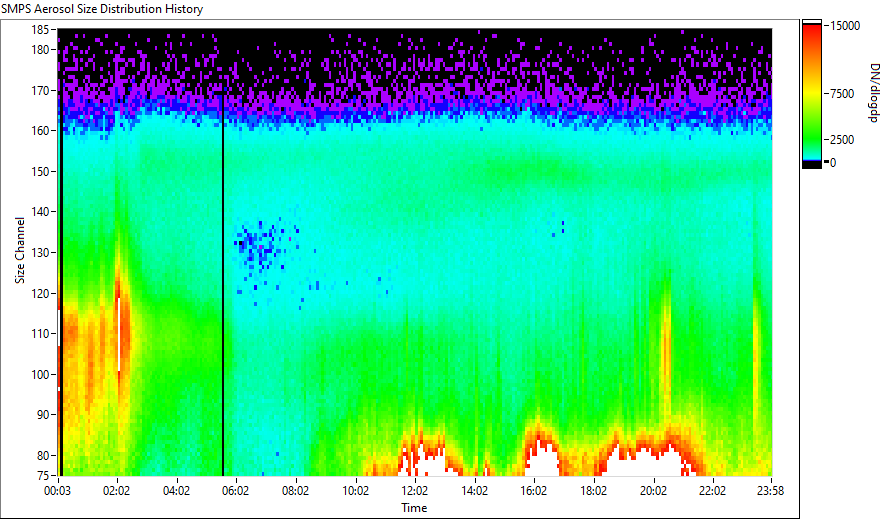Click the 04:02 time axis label

point(176,491)
